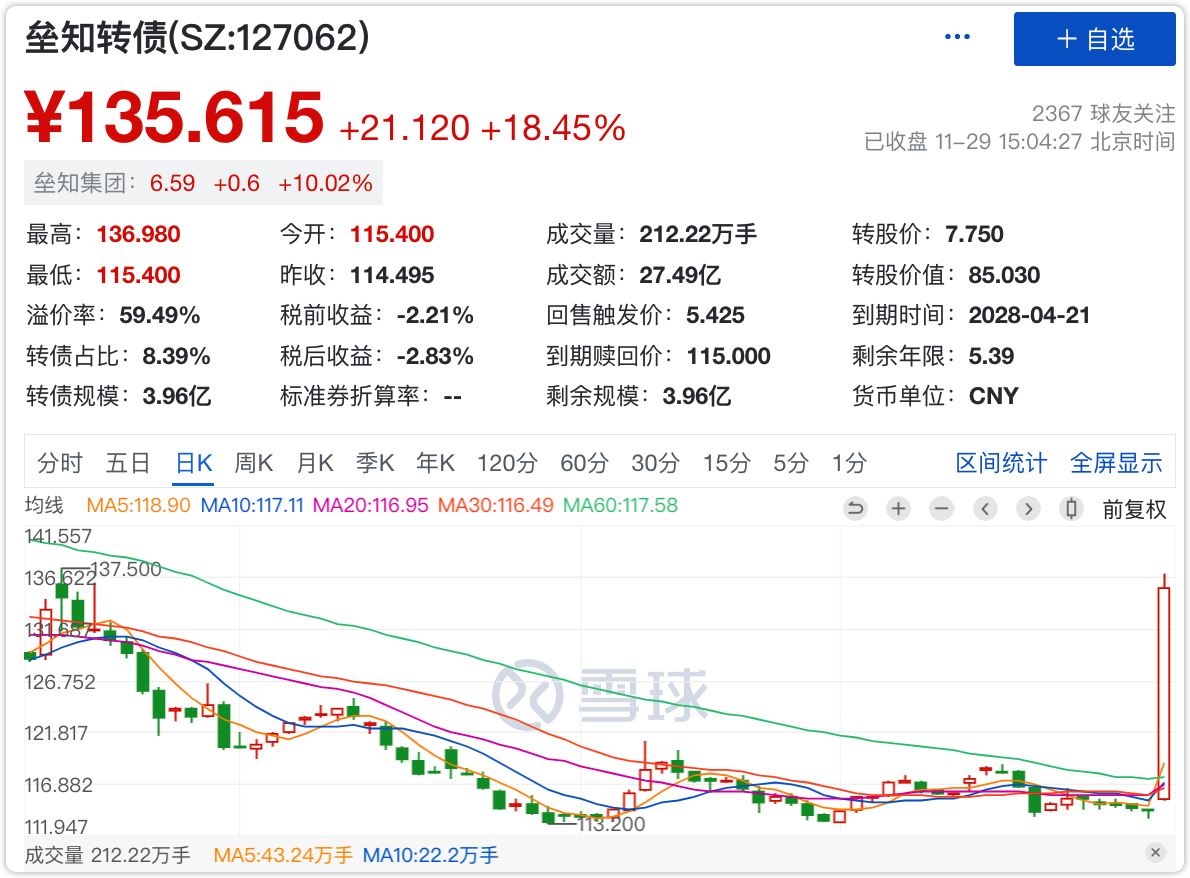This screenshot has width=1190, height=878.
Task: Open 全屏显示 fullscreen view
Action: [1116, 463]
